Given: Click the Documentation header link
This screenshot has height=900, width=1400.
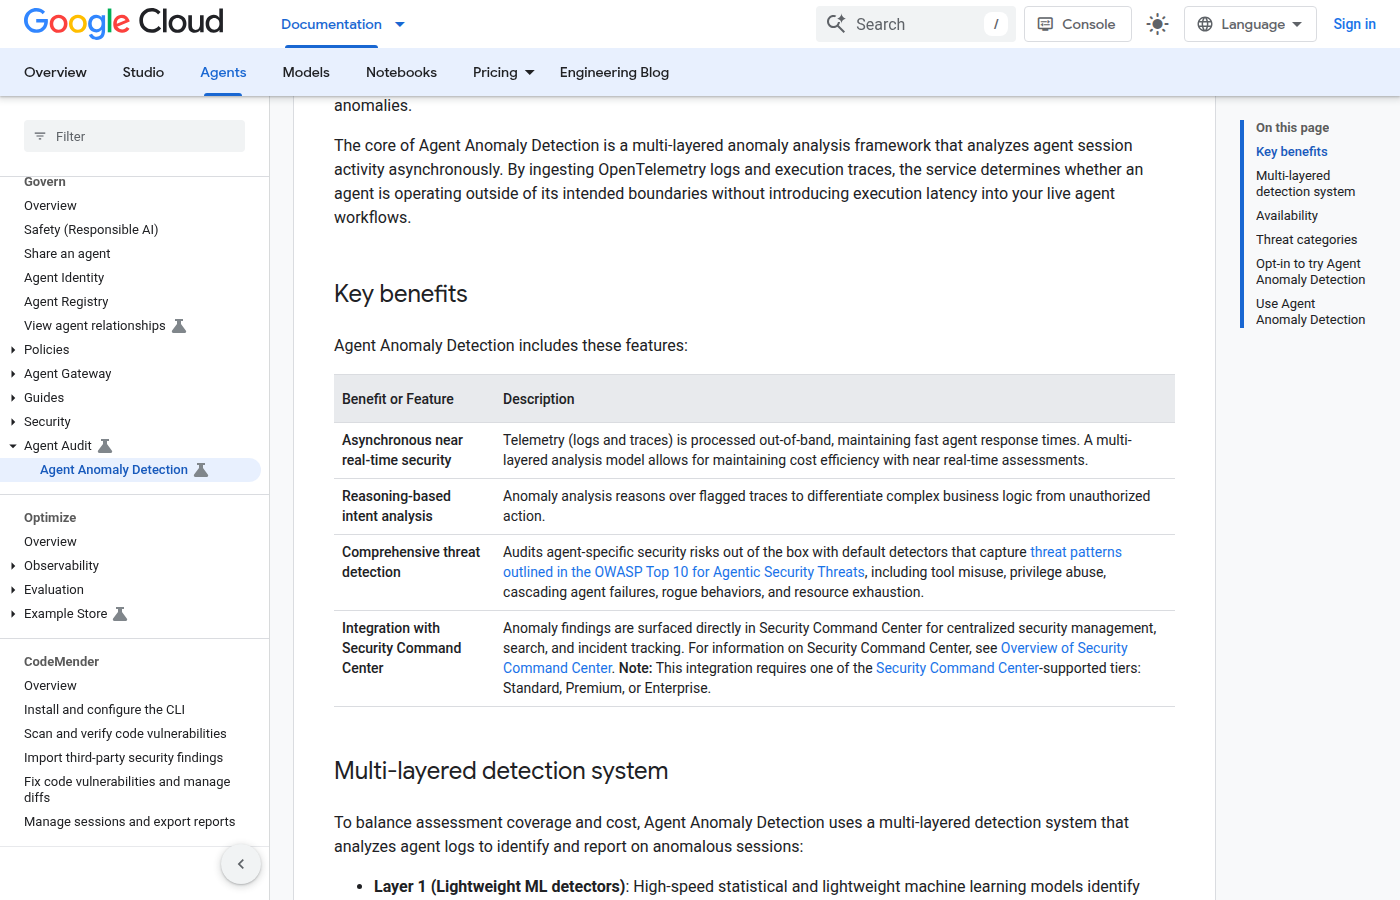Looking at the screenshot, I should 331,24.
